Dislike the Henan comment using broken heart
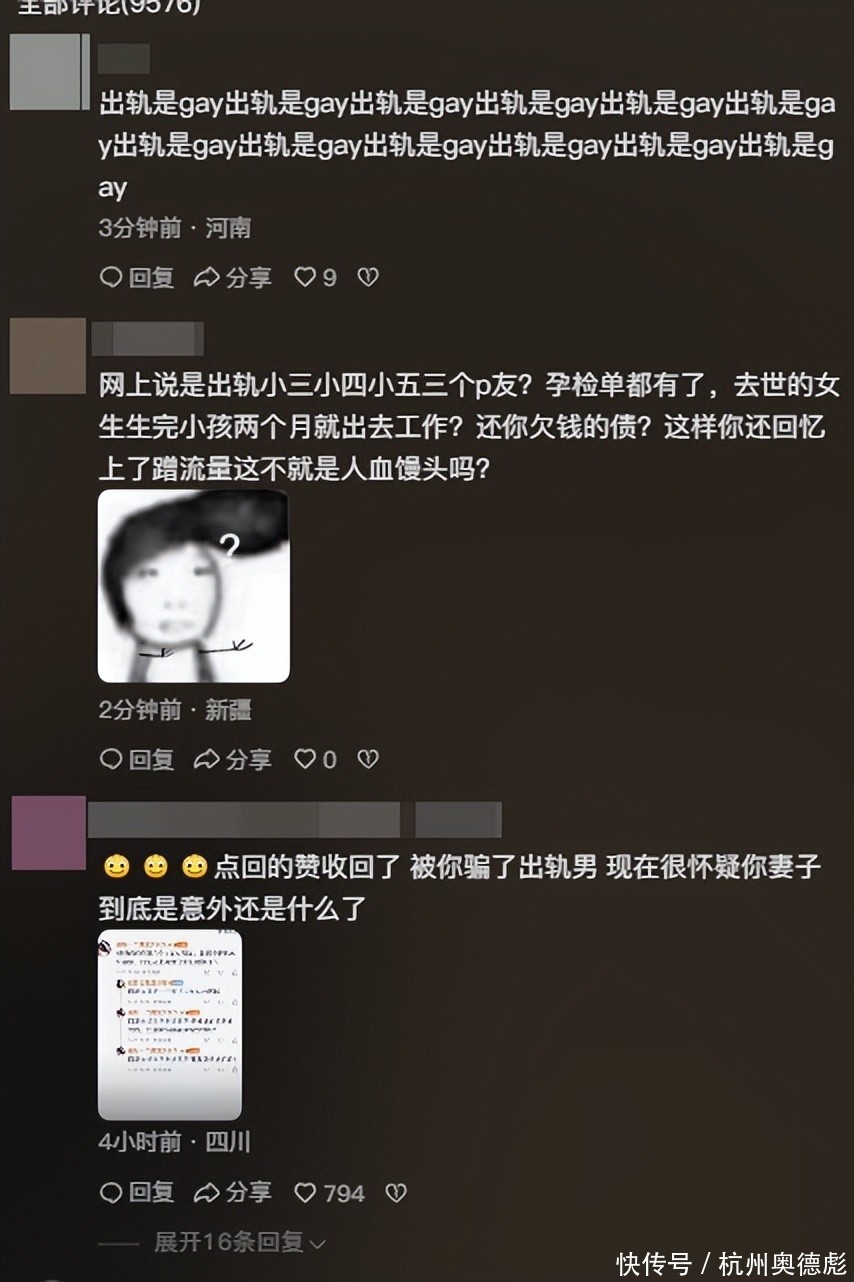The height and width of the screenshot is (1282, 854). [368, 278]
